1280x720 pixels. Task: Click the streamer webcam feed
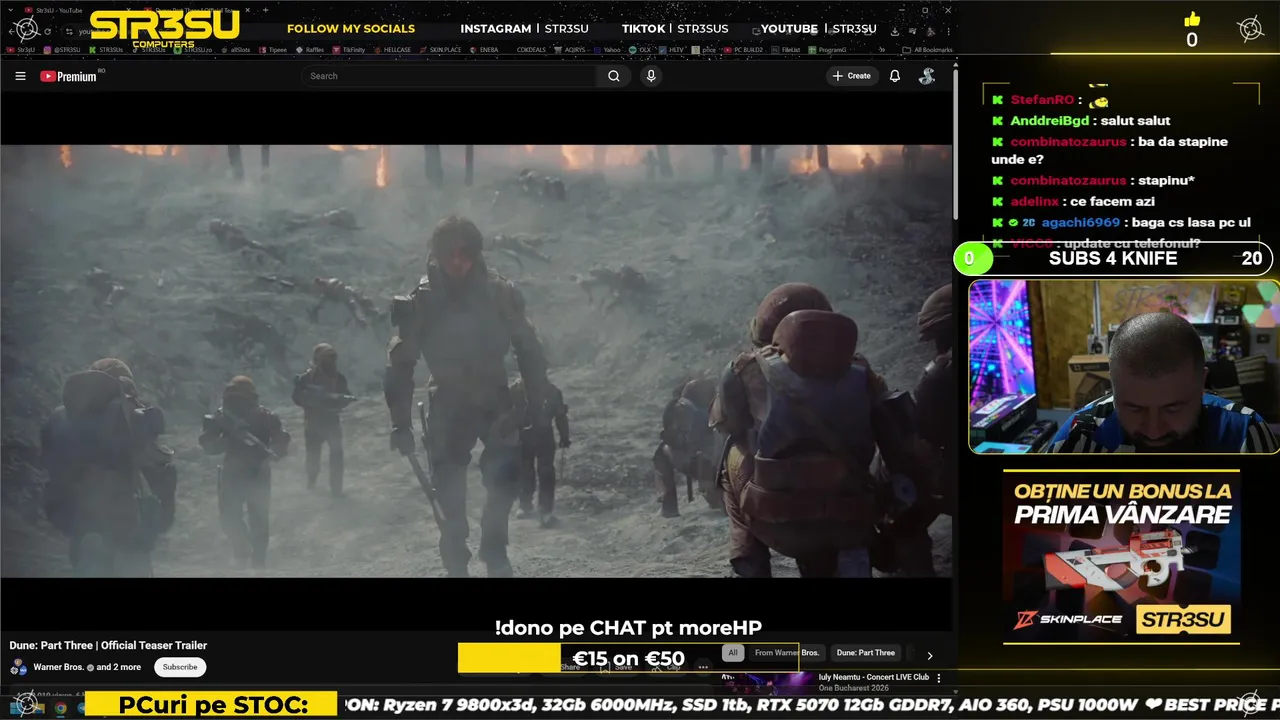pyautogui.click(x=1123, y=367)
